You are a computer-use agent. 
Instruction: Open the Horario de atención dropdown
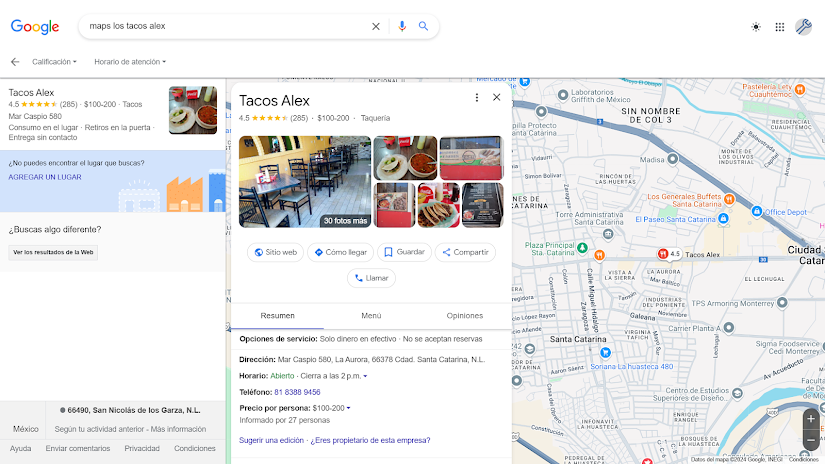point(130,62)
